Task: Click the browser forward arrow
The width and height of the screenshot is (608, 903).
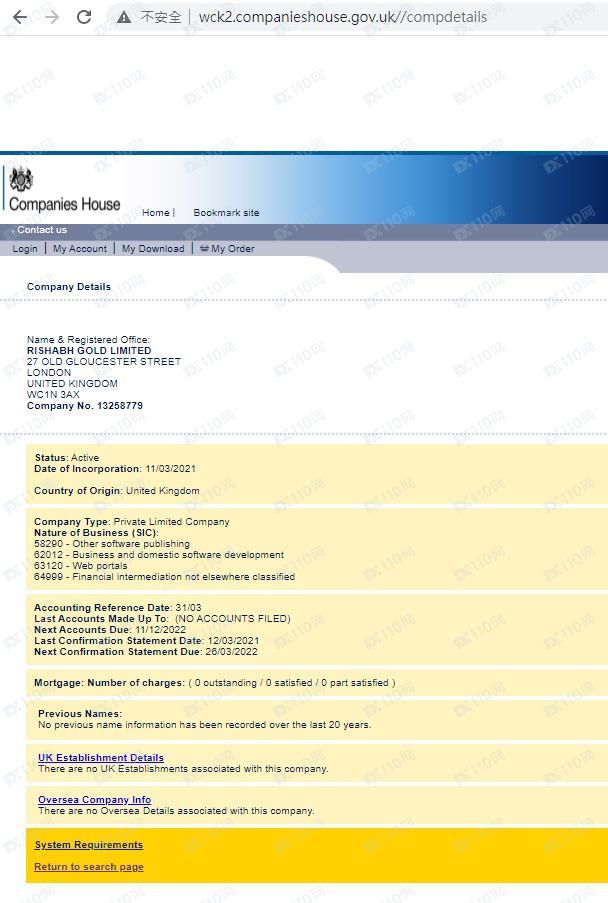Action: click(x=52, y=17)
